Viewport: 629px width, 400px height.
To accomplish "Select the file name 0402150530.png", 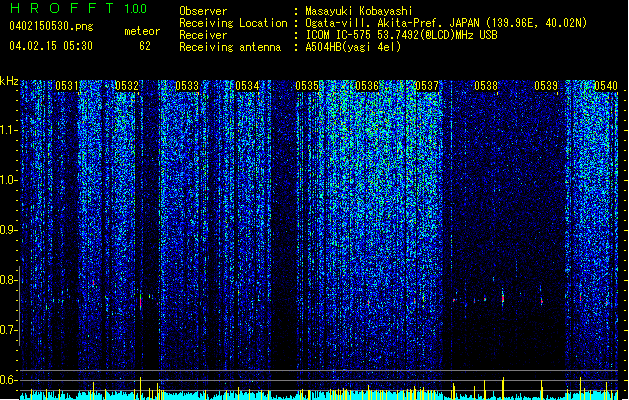I will 51,27.
